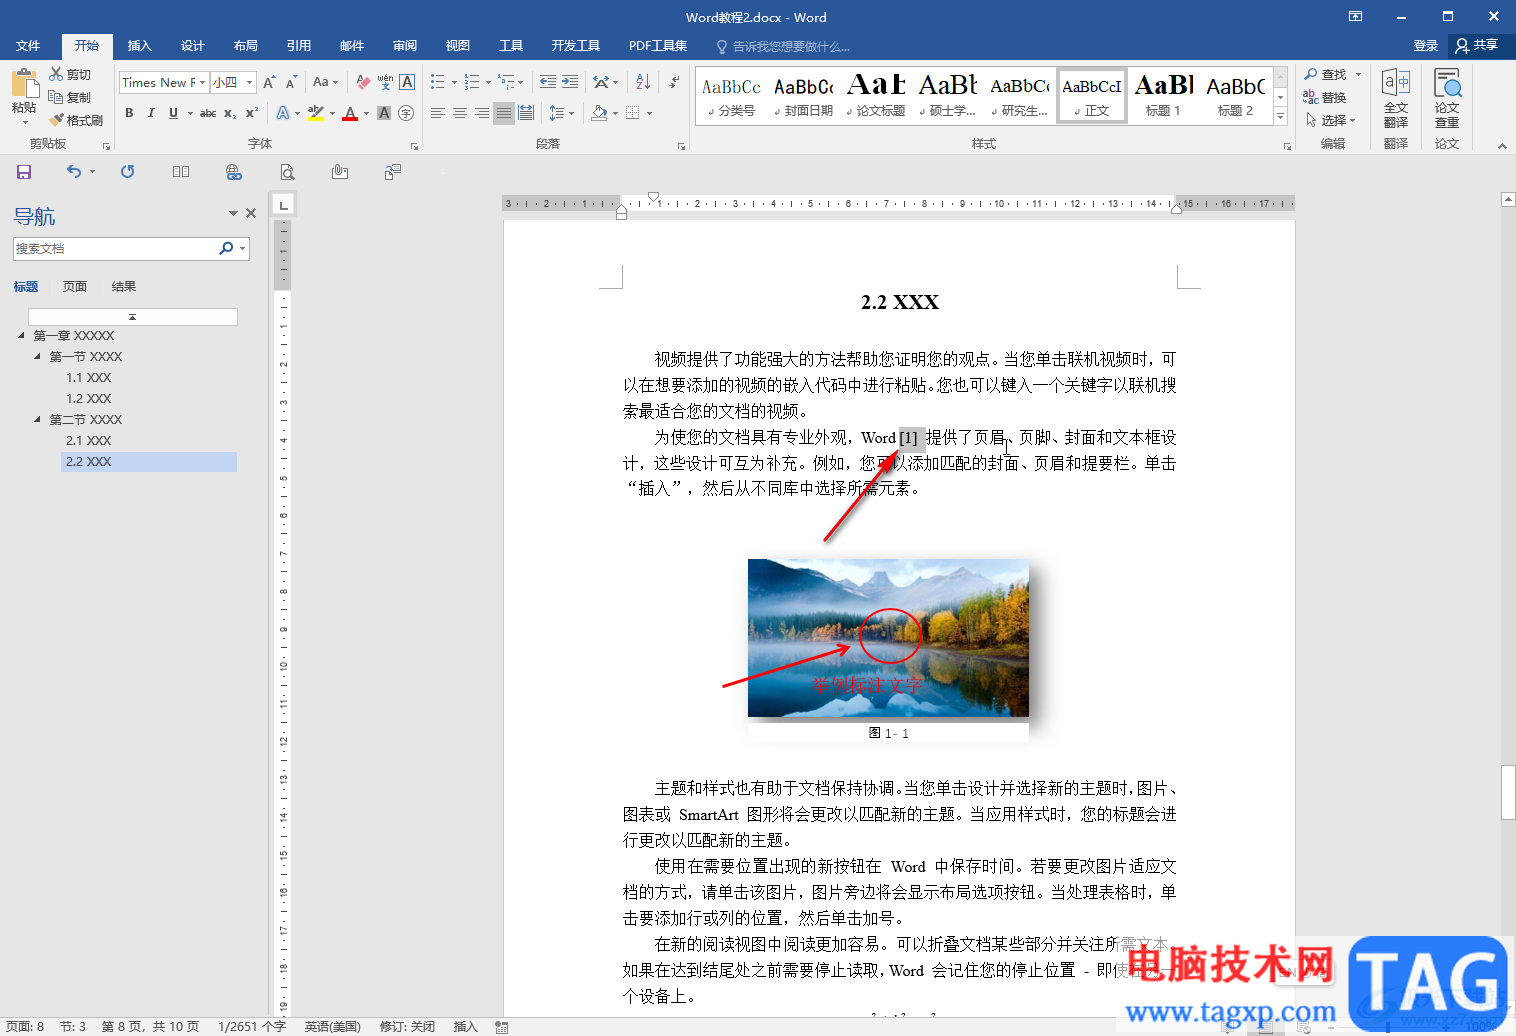Open the font size (小四) dropdown
1516x1036 pixels.
(250, 82)
